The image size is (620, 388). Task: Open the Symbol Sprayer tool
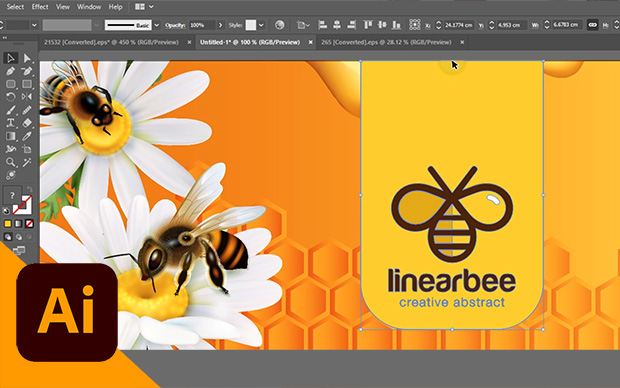pos(11,175)
